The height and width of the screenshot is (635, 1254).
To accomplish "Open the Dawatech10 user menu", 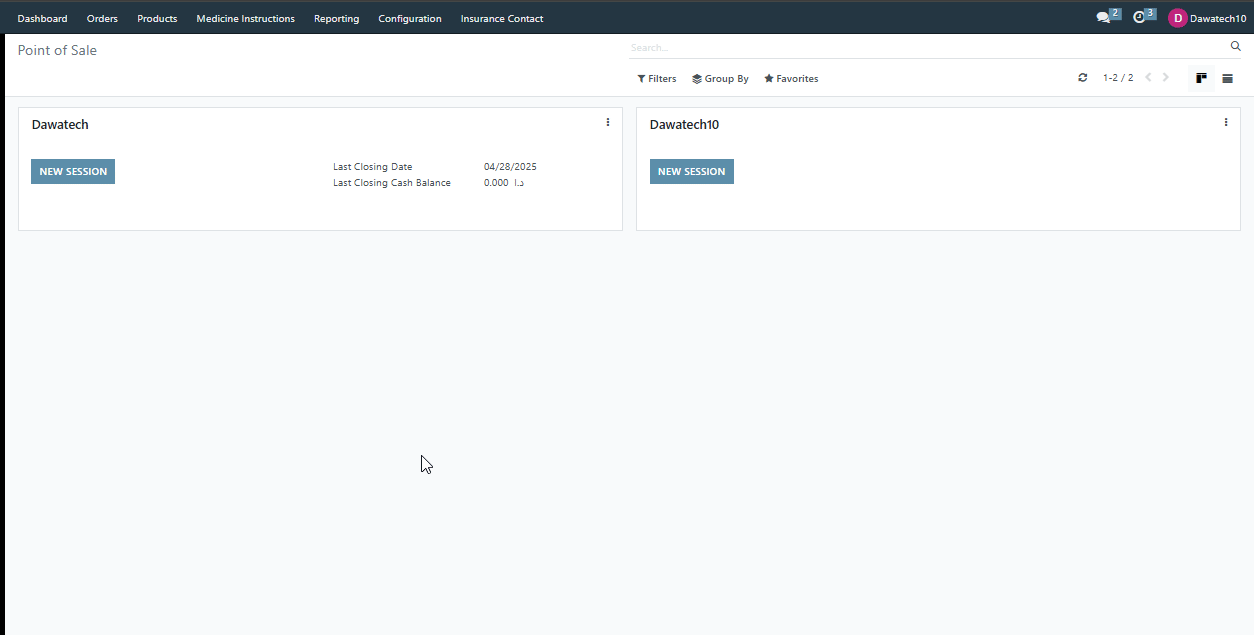I will tap(1208, 18).
